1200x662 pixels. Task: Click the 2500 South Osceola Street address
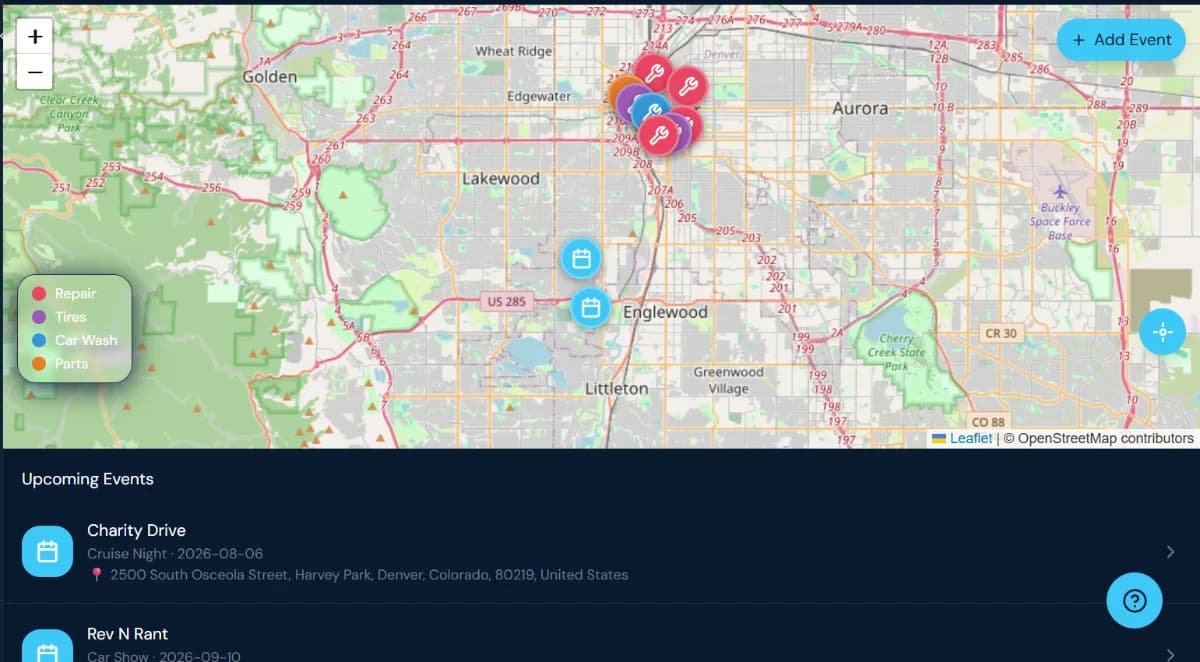click(x=369, y=575)
